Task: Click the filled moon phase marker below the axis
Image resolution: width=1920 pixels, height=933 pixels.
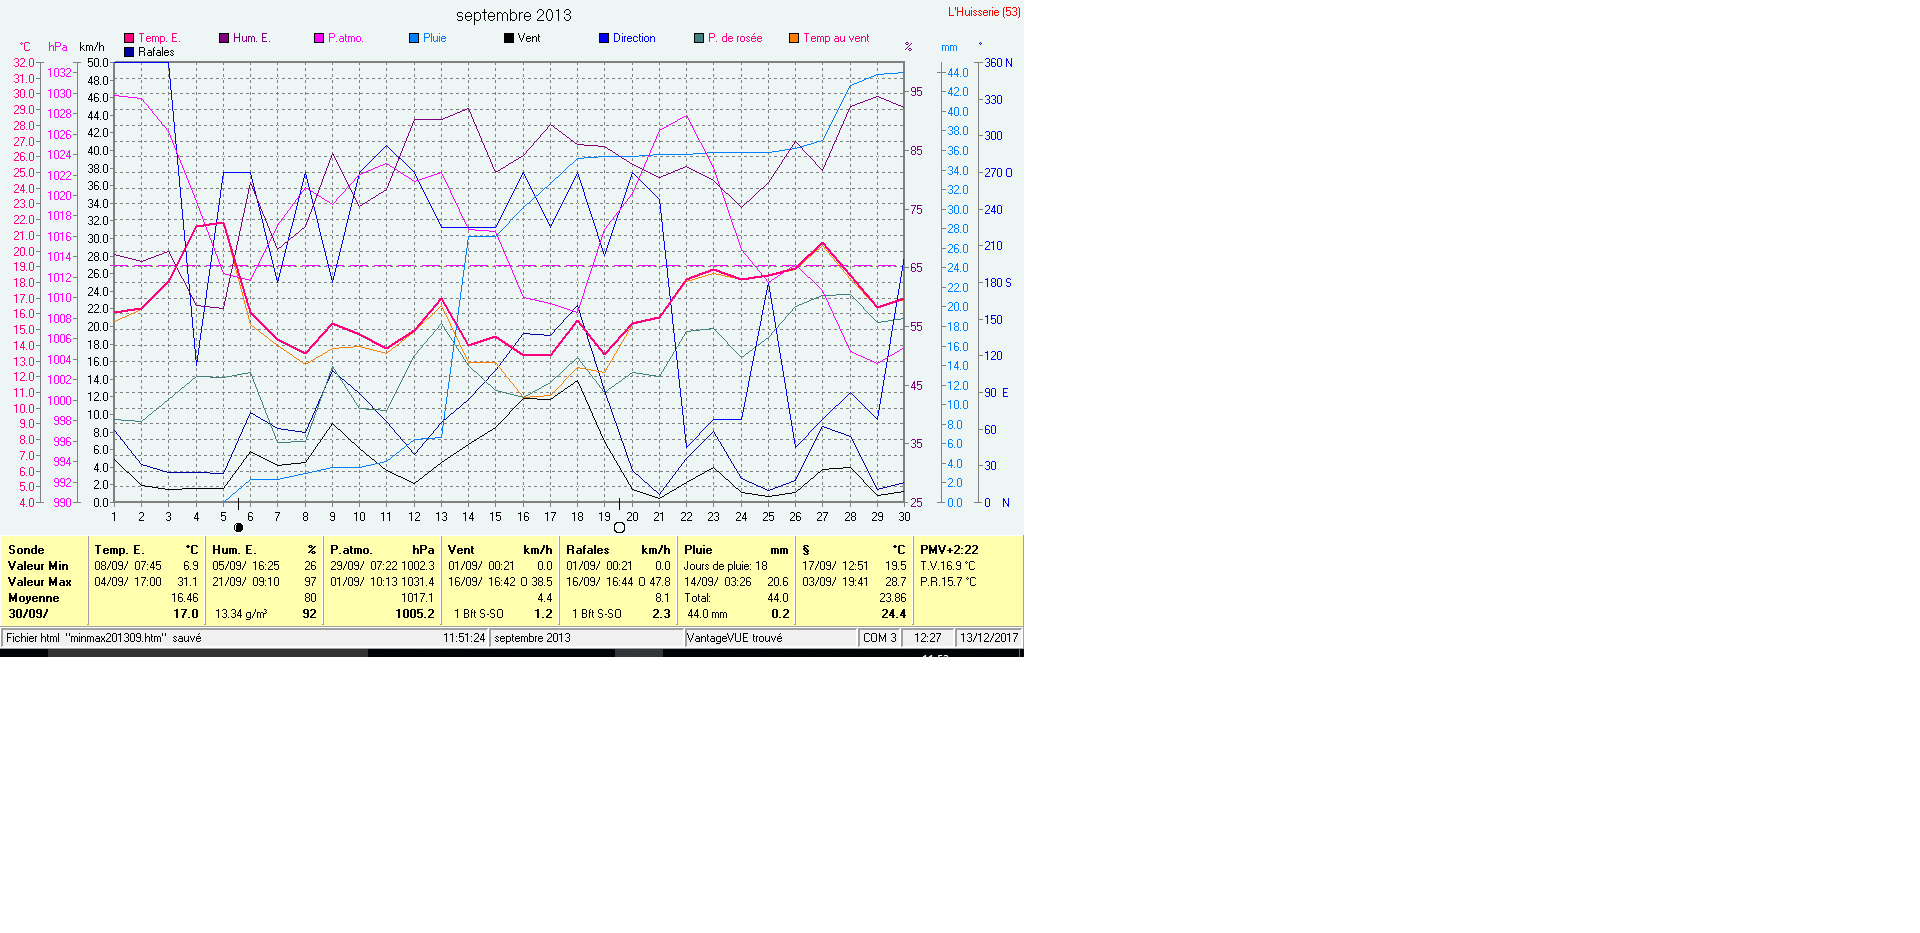Action: point(238,527)
